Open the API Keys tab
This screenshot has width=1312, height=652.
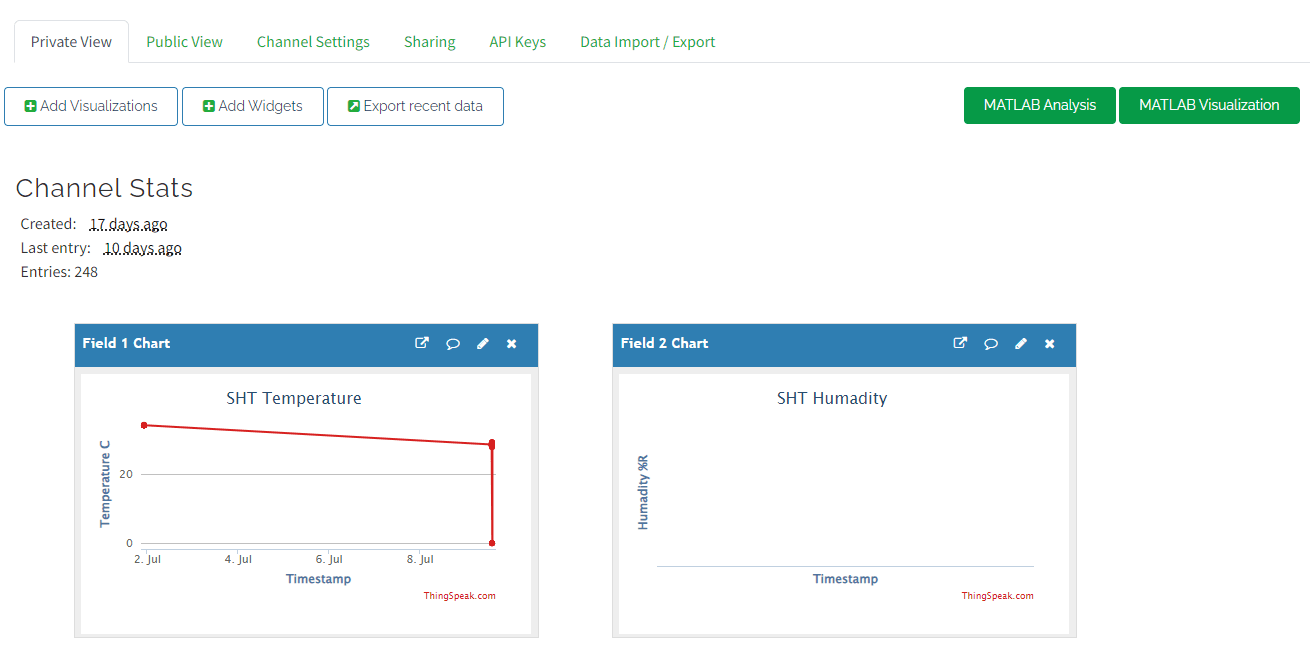click(517, 42)
